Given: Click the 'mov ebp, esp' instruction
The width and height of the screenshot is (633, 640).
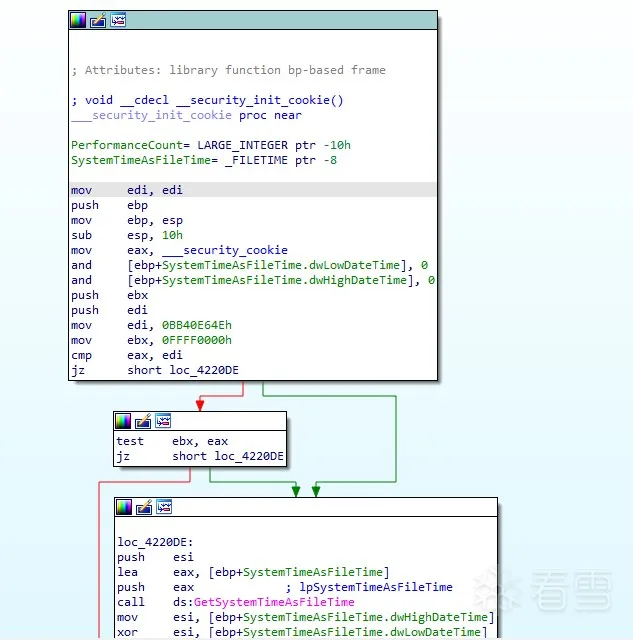Looking at the screenshot, I should pos(127,220).
